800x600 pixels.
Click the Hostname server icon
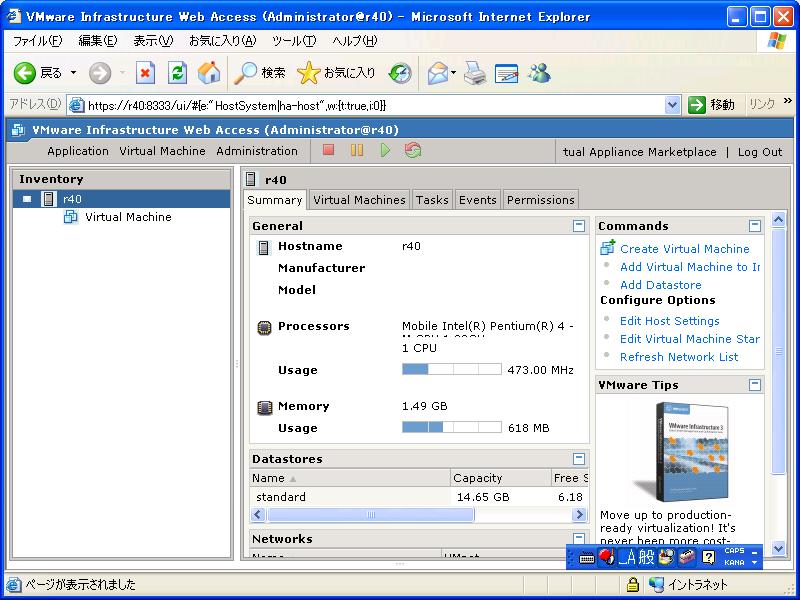(x=263, y=248)
